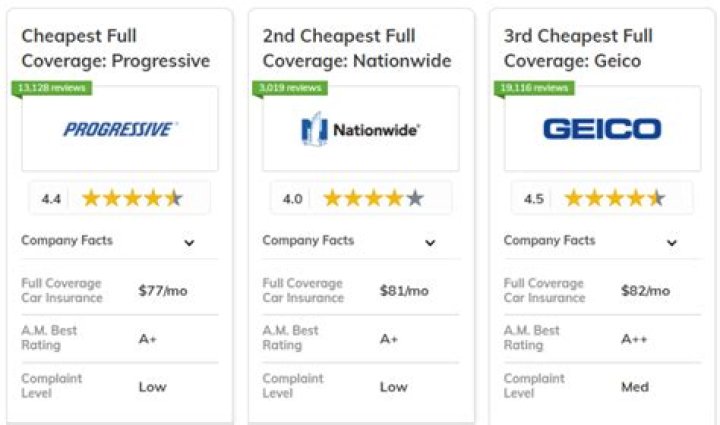720x425 pixels.
Task: Open Nationwide's 3,019 reviews badge
Action: pyautogui.click(x=291, y=88)
